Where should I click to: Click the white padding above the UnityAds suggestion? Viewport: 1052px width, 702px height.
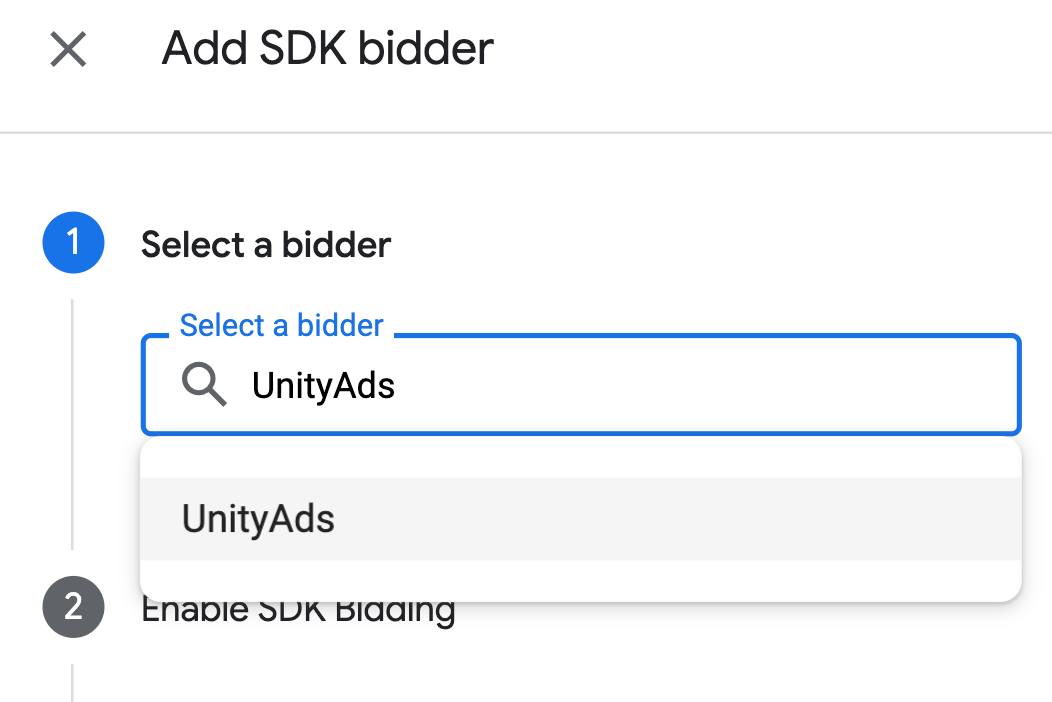click(580, 459)
